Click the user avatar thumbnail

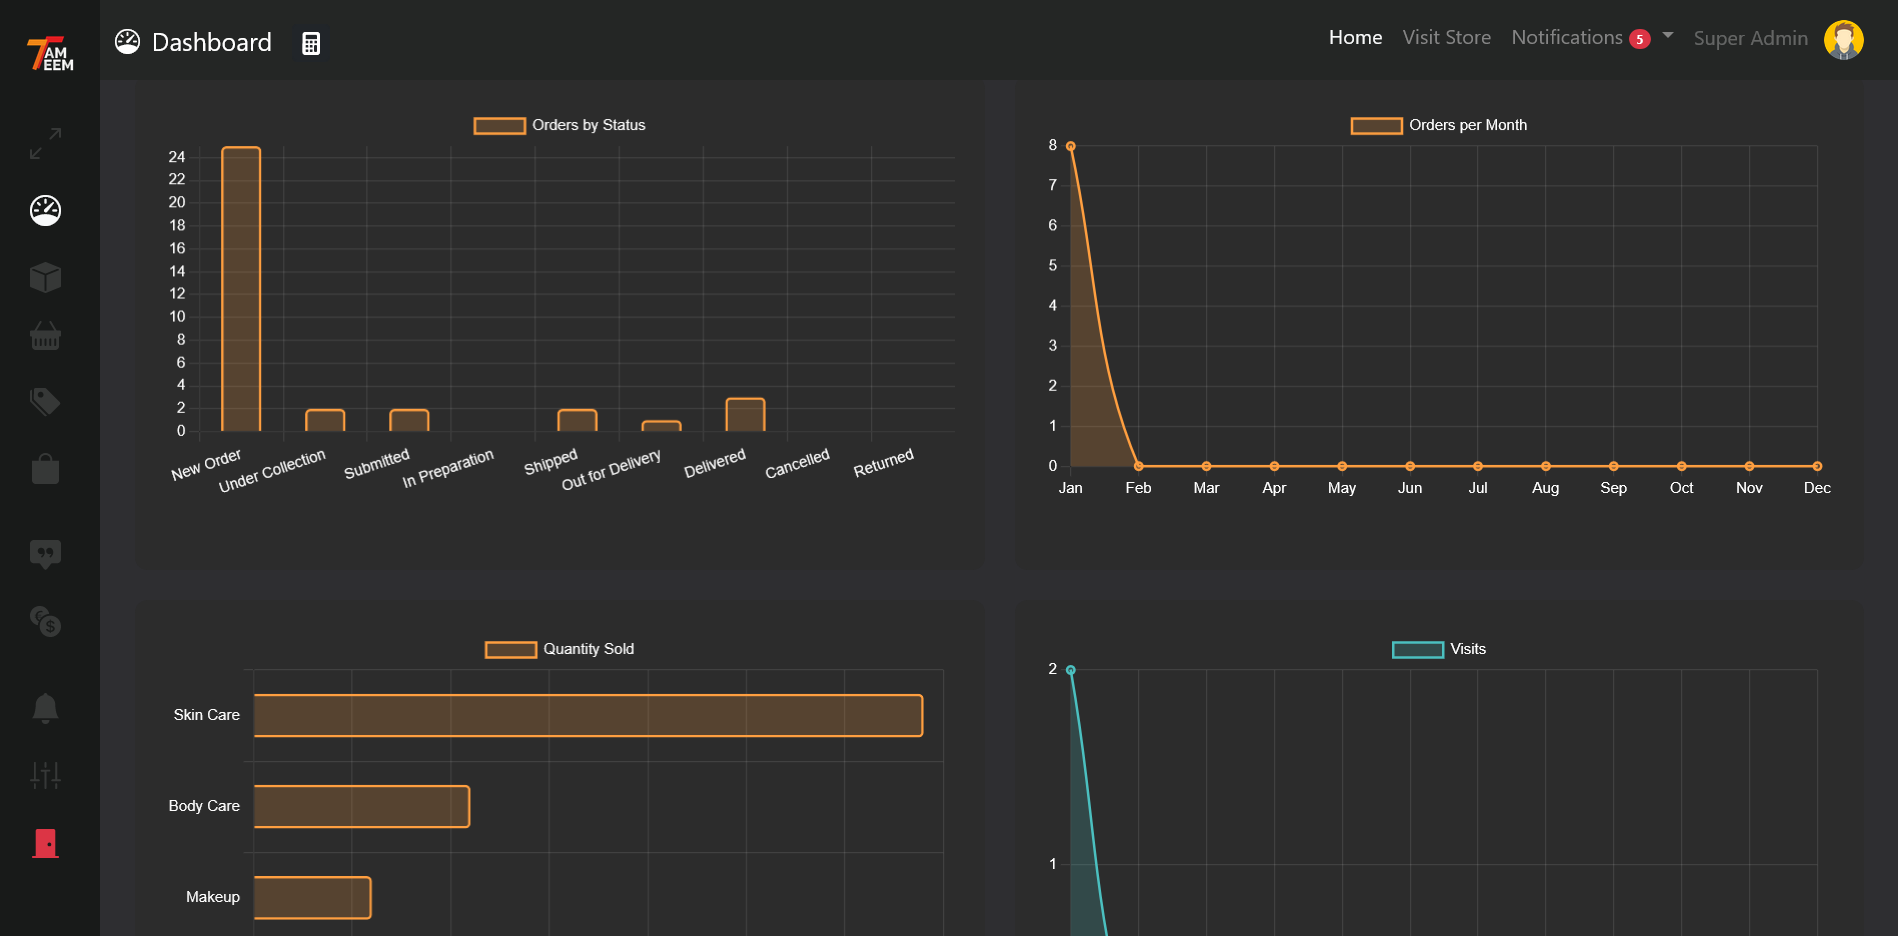click(1845, 40)
